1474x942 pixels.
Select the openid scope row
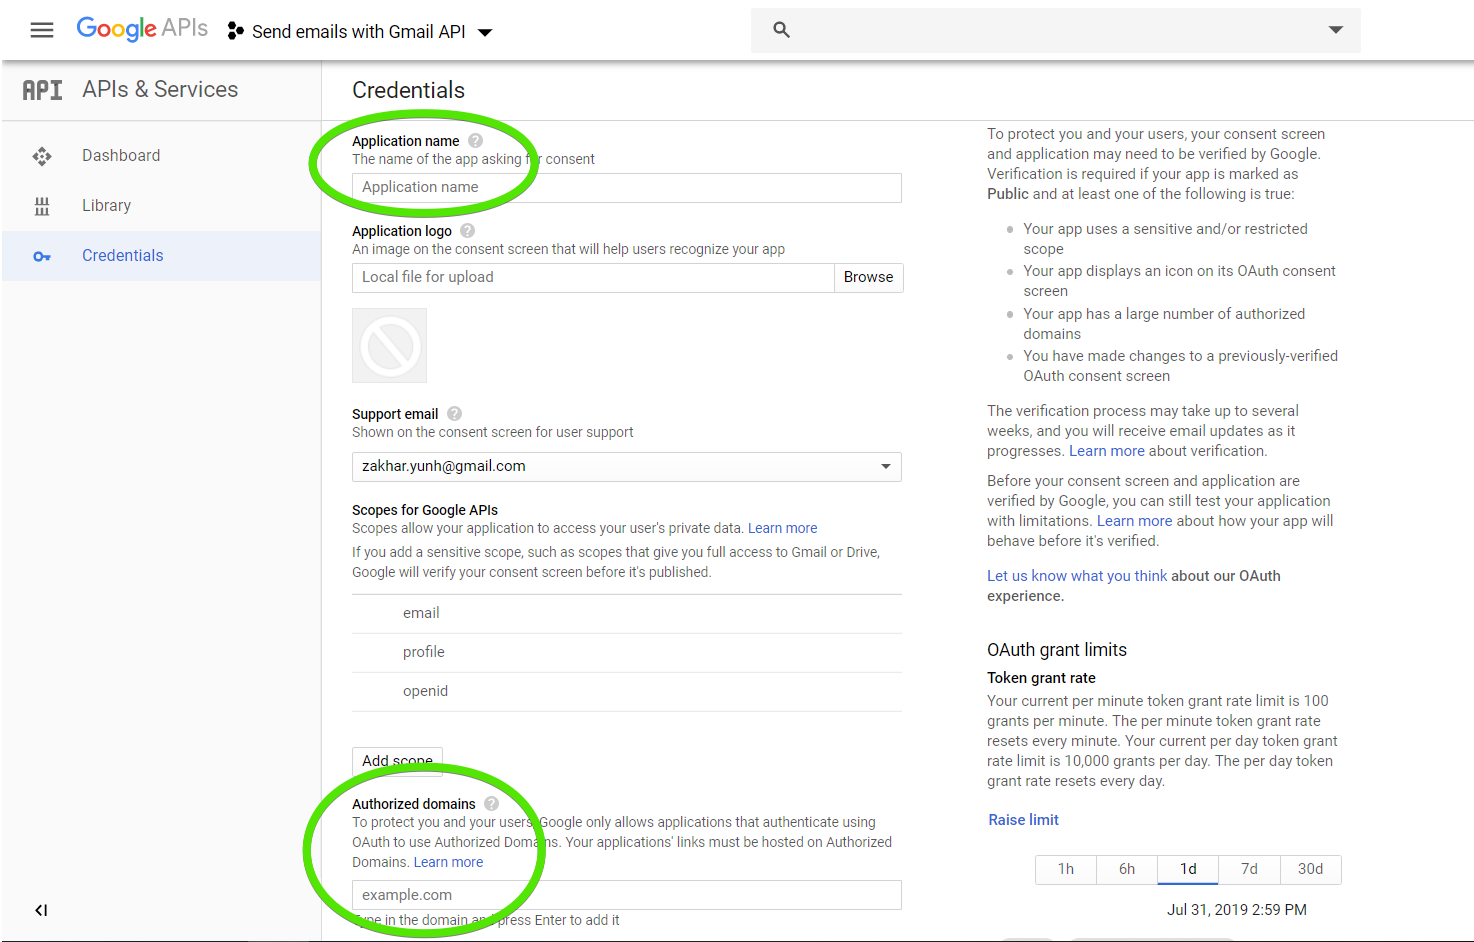(627, 692)
